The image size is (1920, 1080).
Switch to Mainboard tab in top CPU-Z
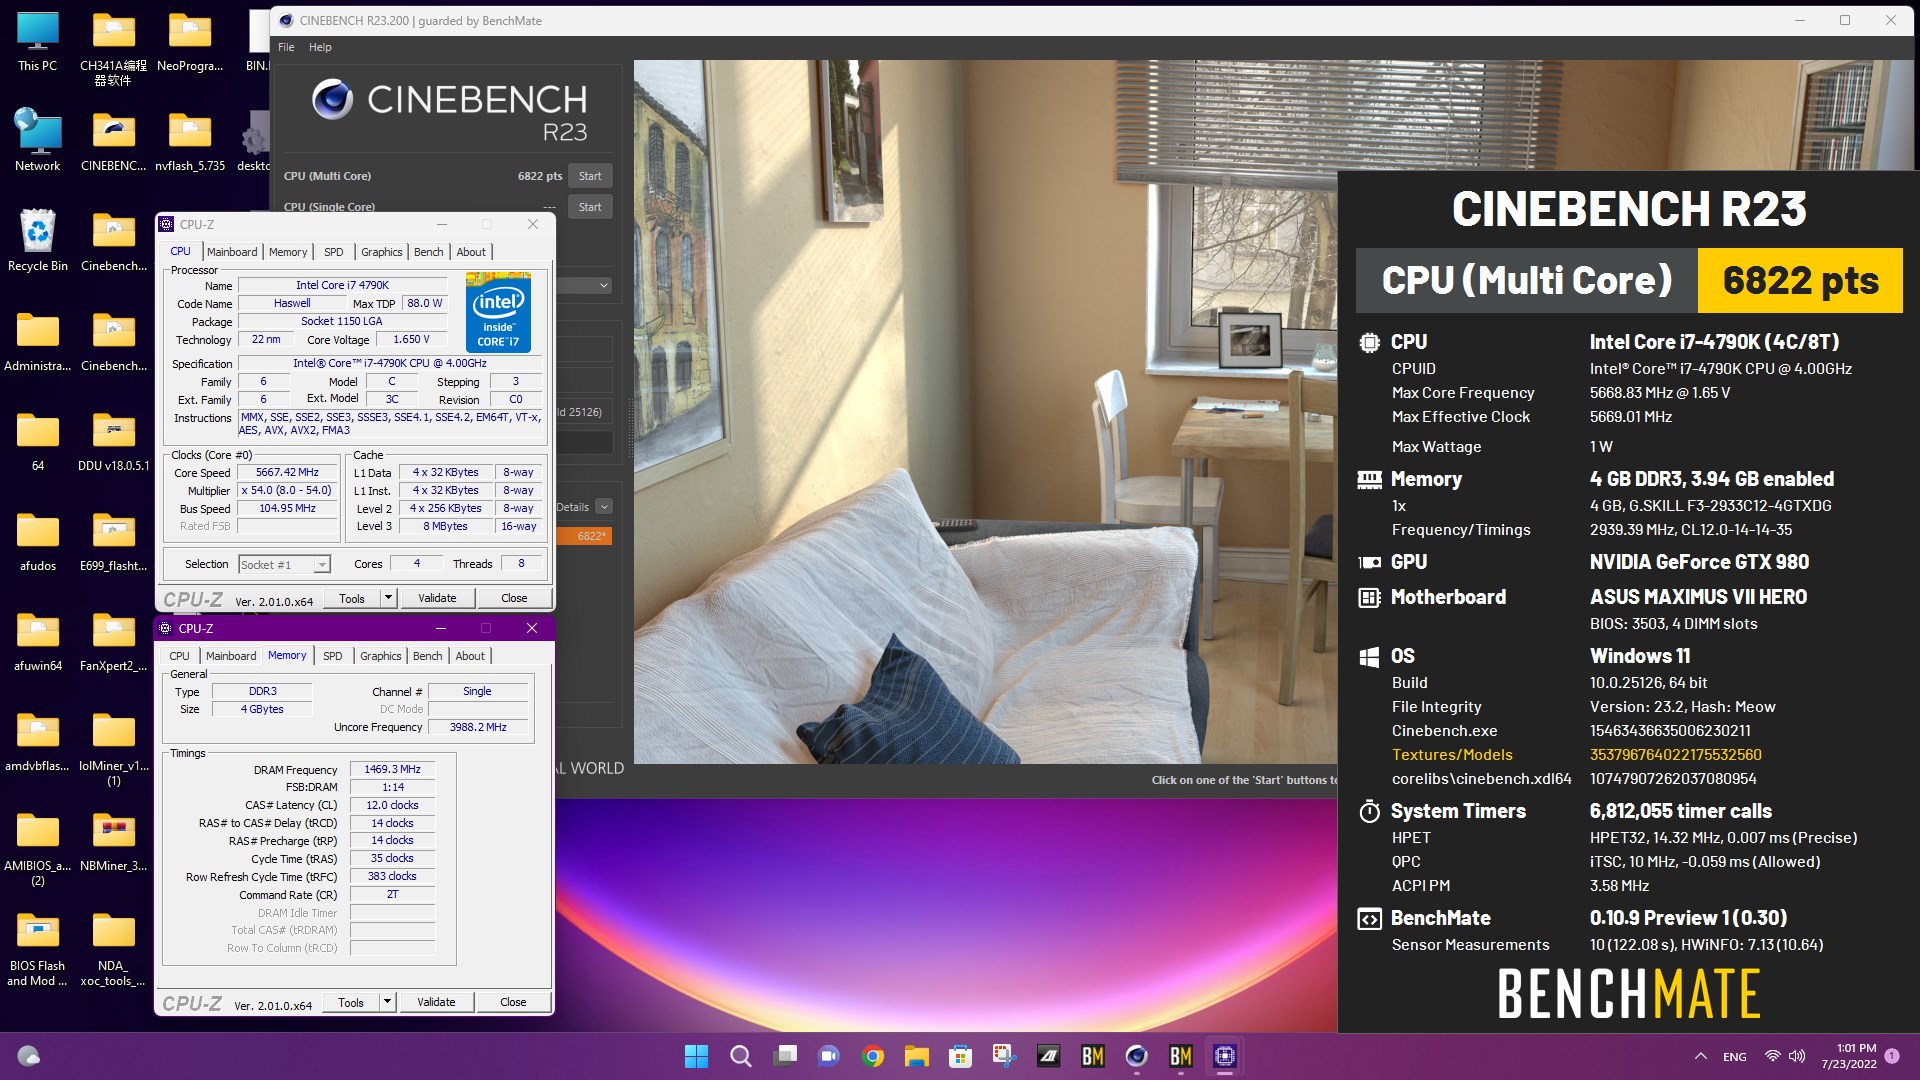point(232,252)
